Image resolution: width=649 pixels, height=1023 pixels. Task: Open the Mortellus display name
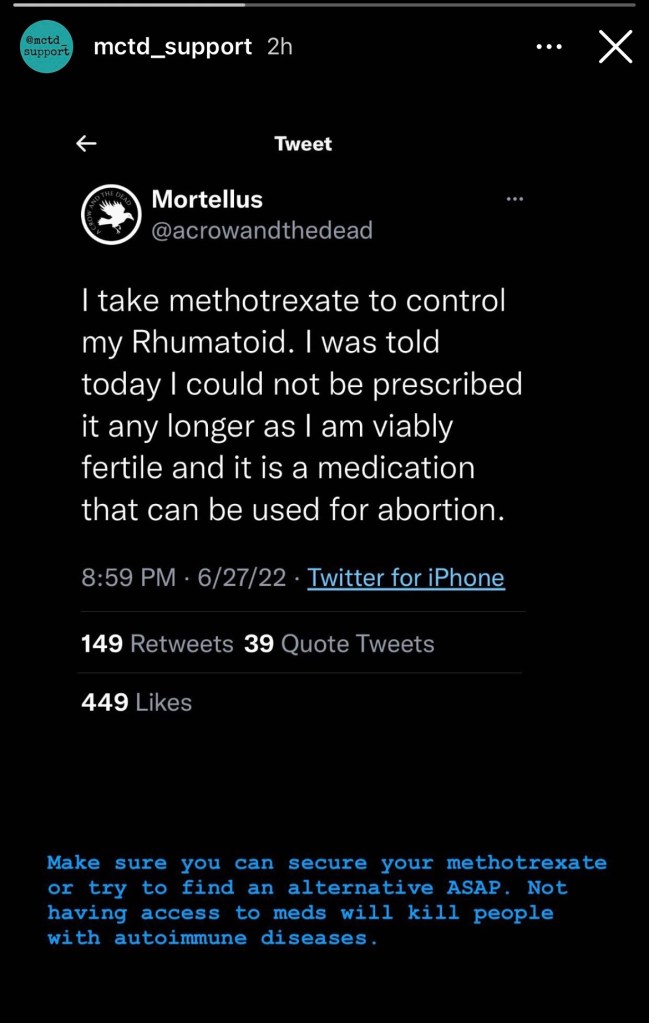[207, 199]
